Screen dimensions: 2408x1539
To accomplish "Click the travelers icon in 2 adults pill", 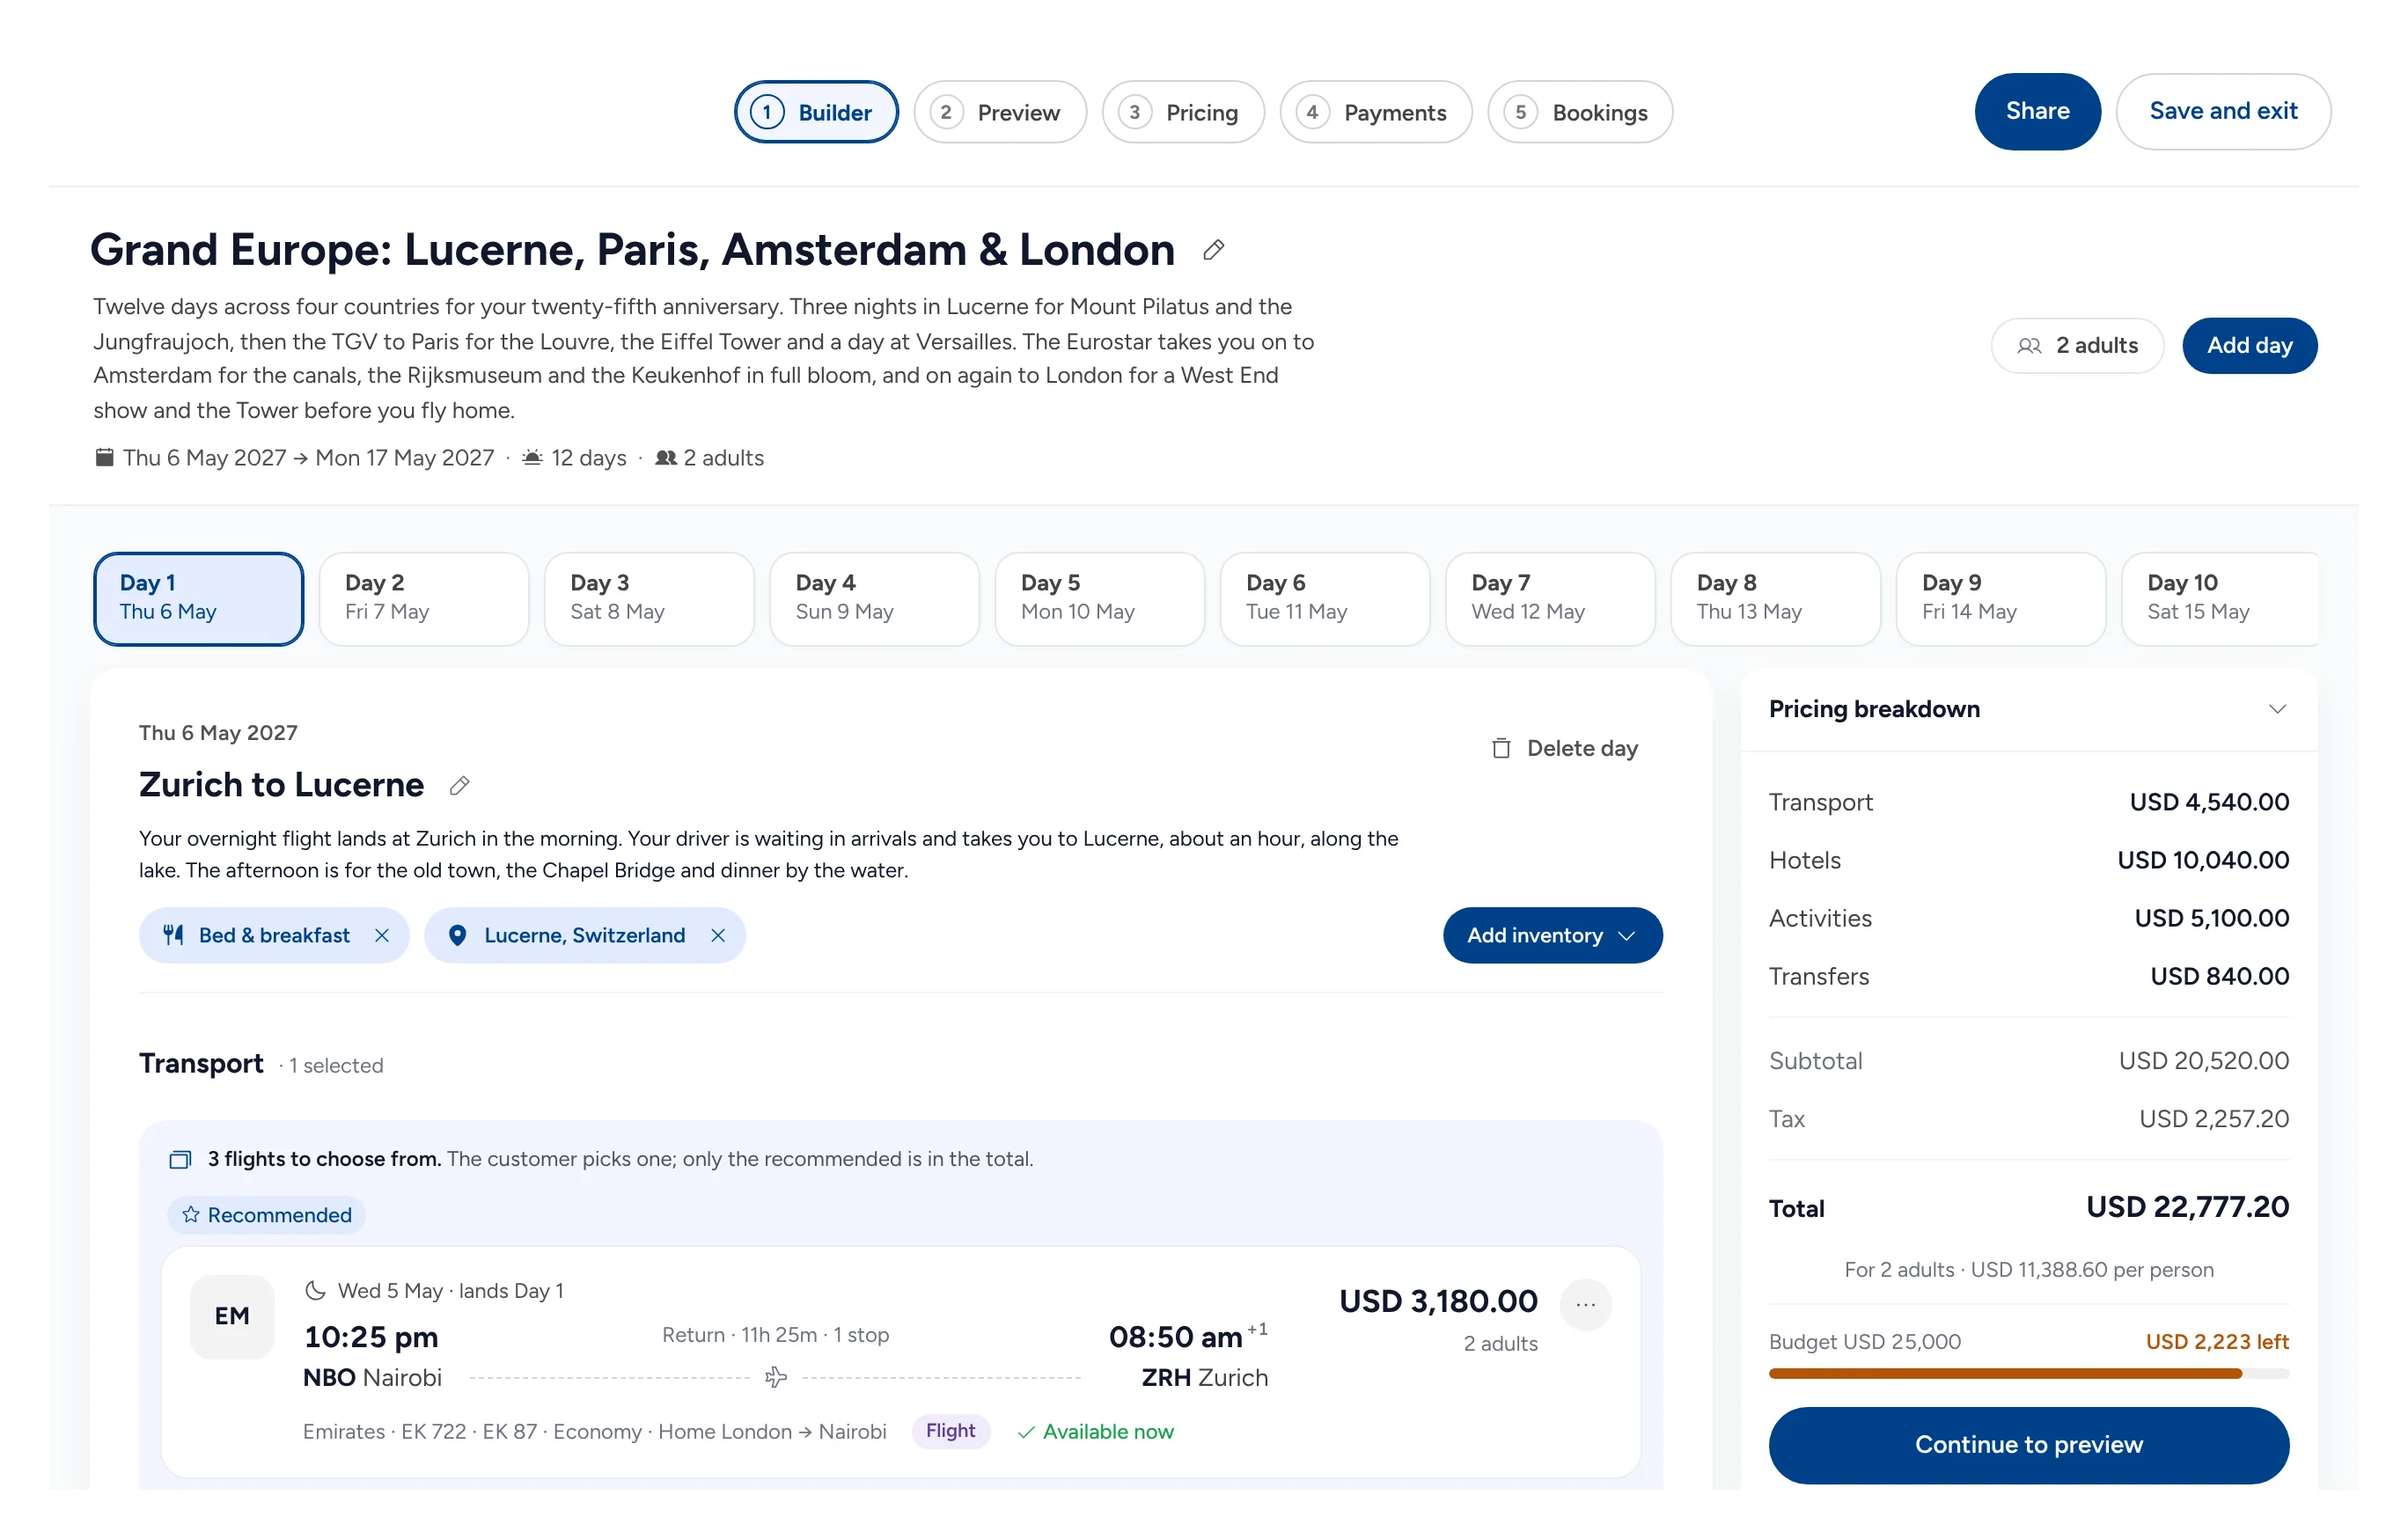I will click(x=2029, y=346).
